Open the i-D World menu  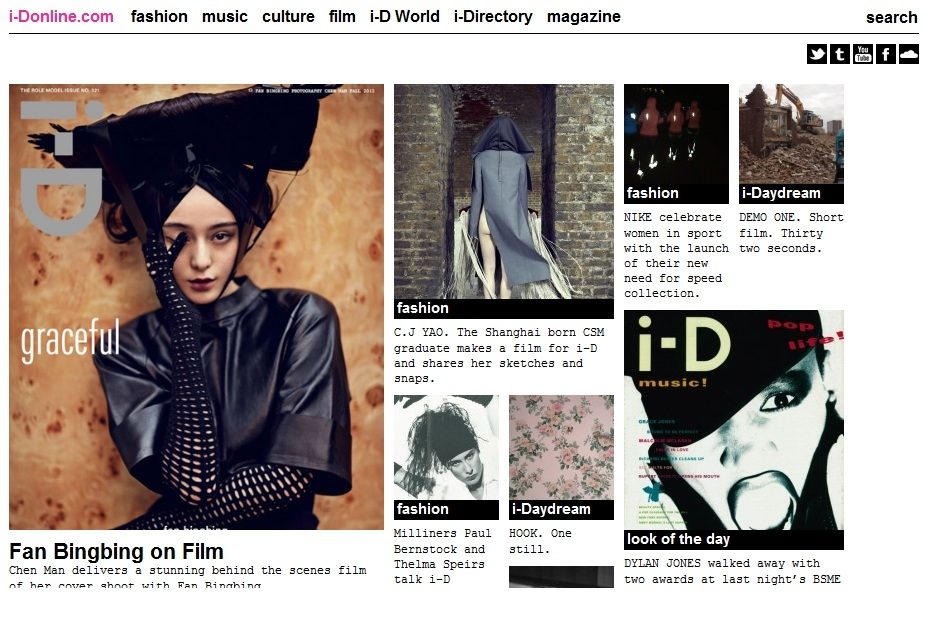(x=404, y=16)
